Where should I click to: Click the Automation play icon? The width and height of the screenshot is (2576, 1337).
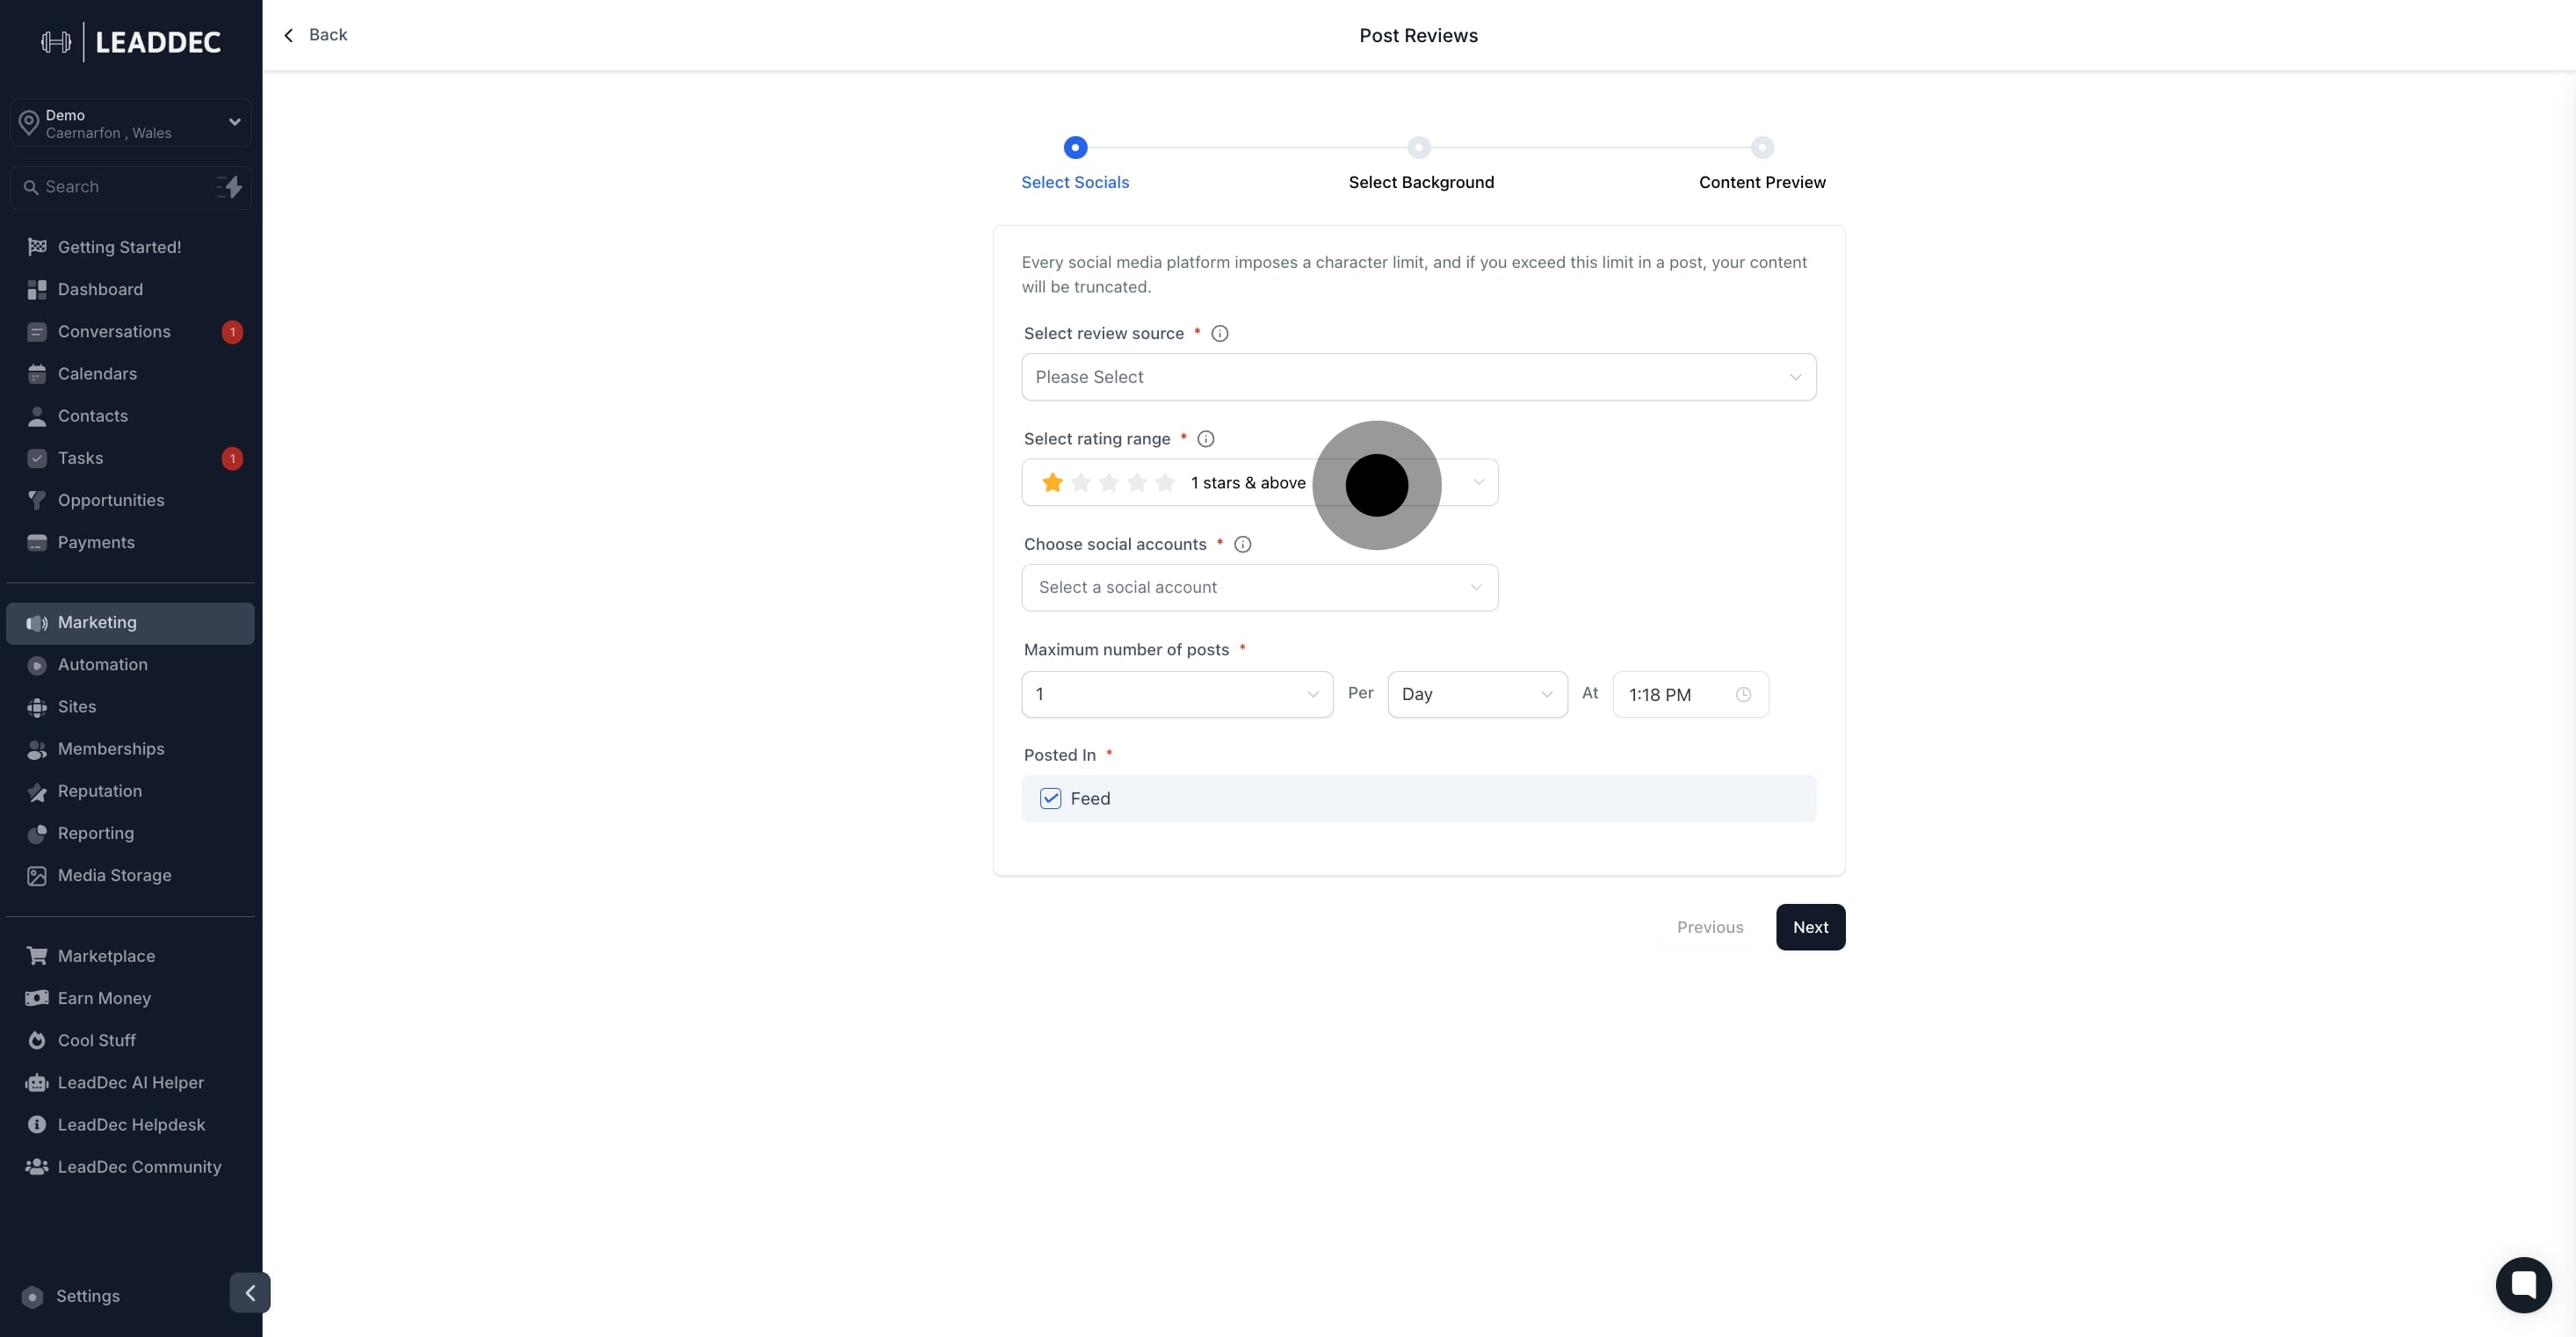click(37, 665)
